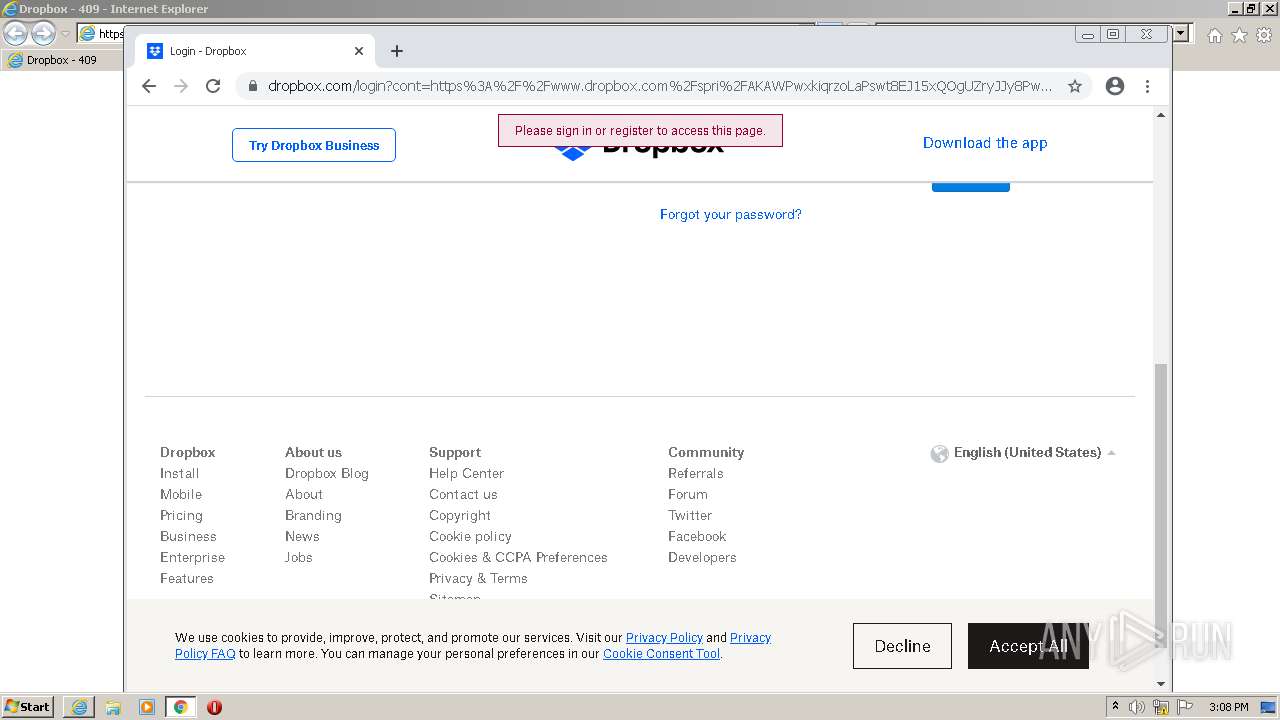Open the Dropbox Blog link
Image resolution: width=1280 pixels, height=720 pixels.
pos(327,474)
